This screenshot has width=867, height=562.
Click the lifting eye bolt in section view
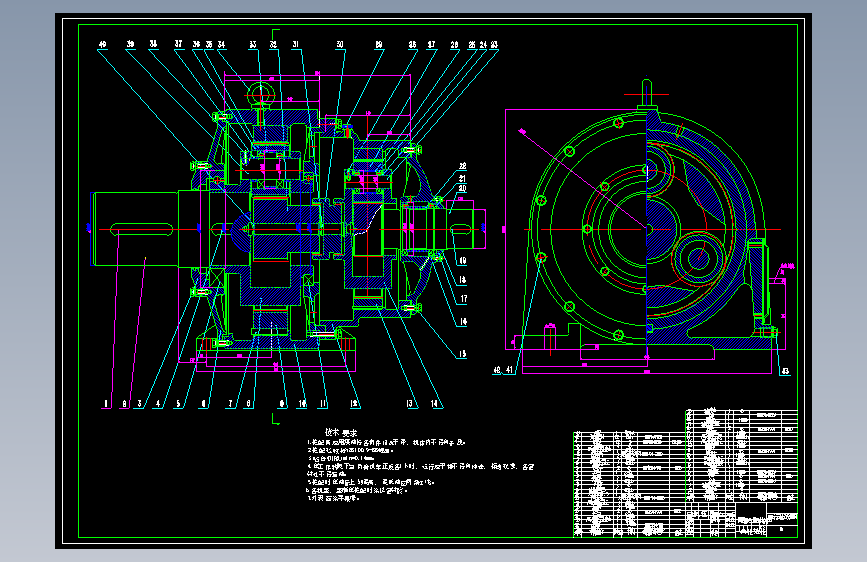[260, 101]
